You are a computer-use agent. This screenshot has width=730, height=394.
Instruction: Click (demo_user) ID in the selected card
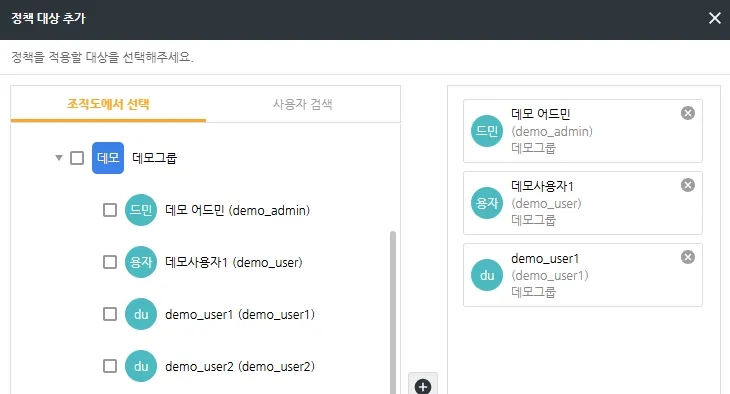pyautogui.click(x=546, y=204)
